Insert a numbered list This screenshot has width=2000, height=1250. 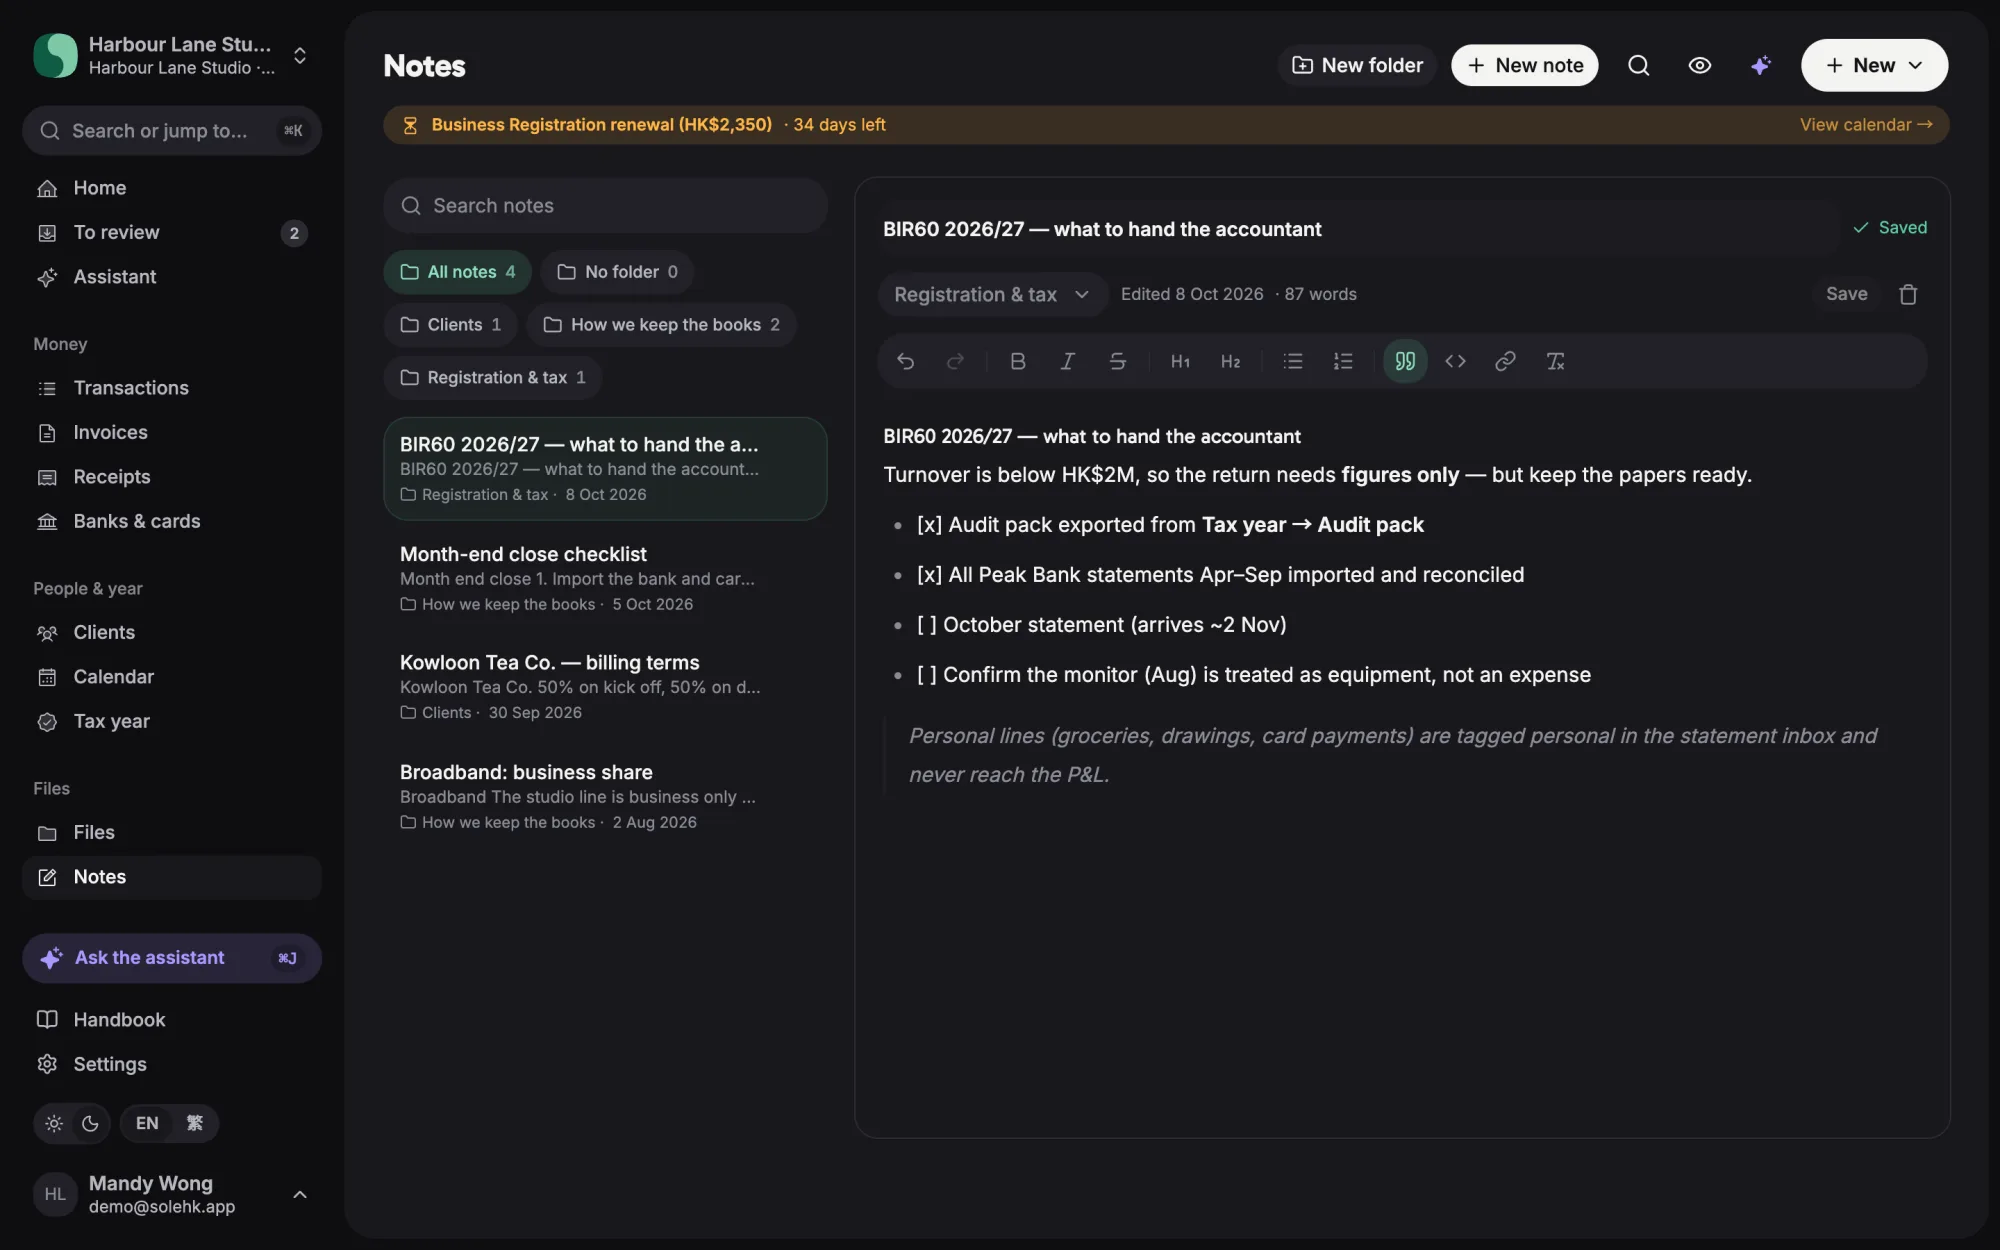point(1343,361)
